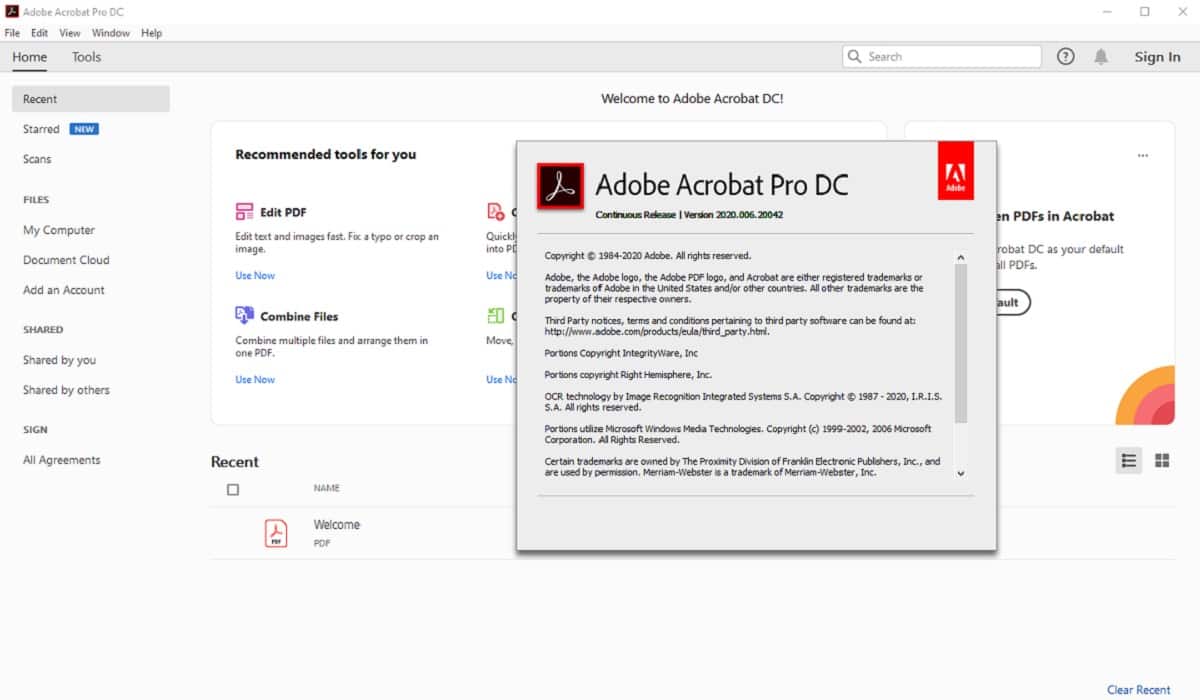Click the About dialog scrollbar thumb

coord(961,345)
